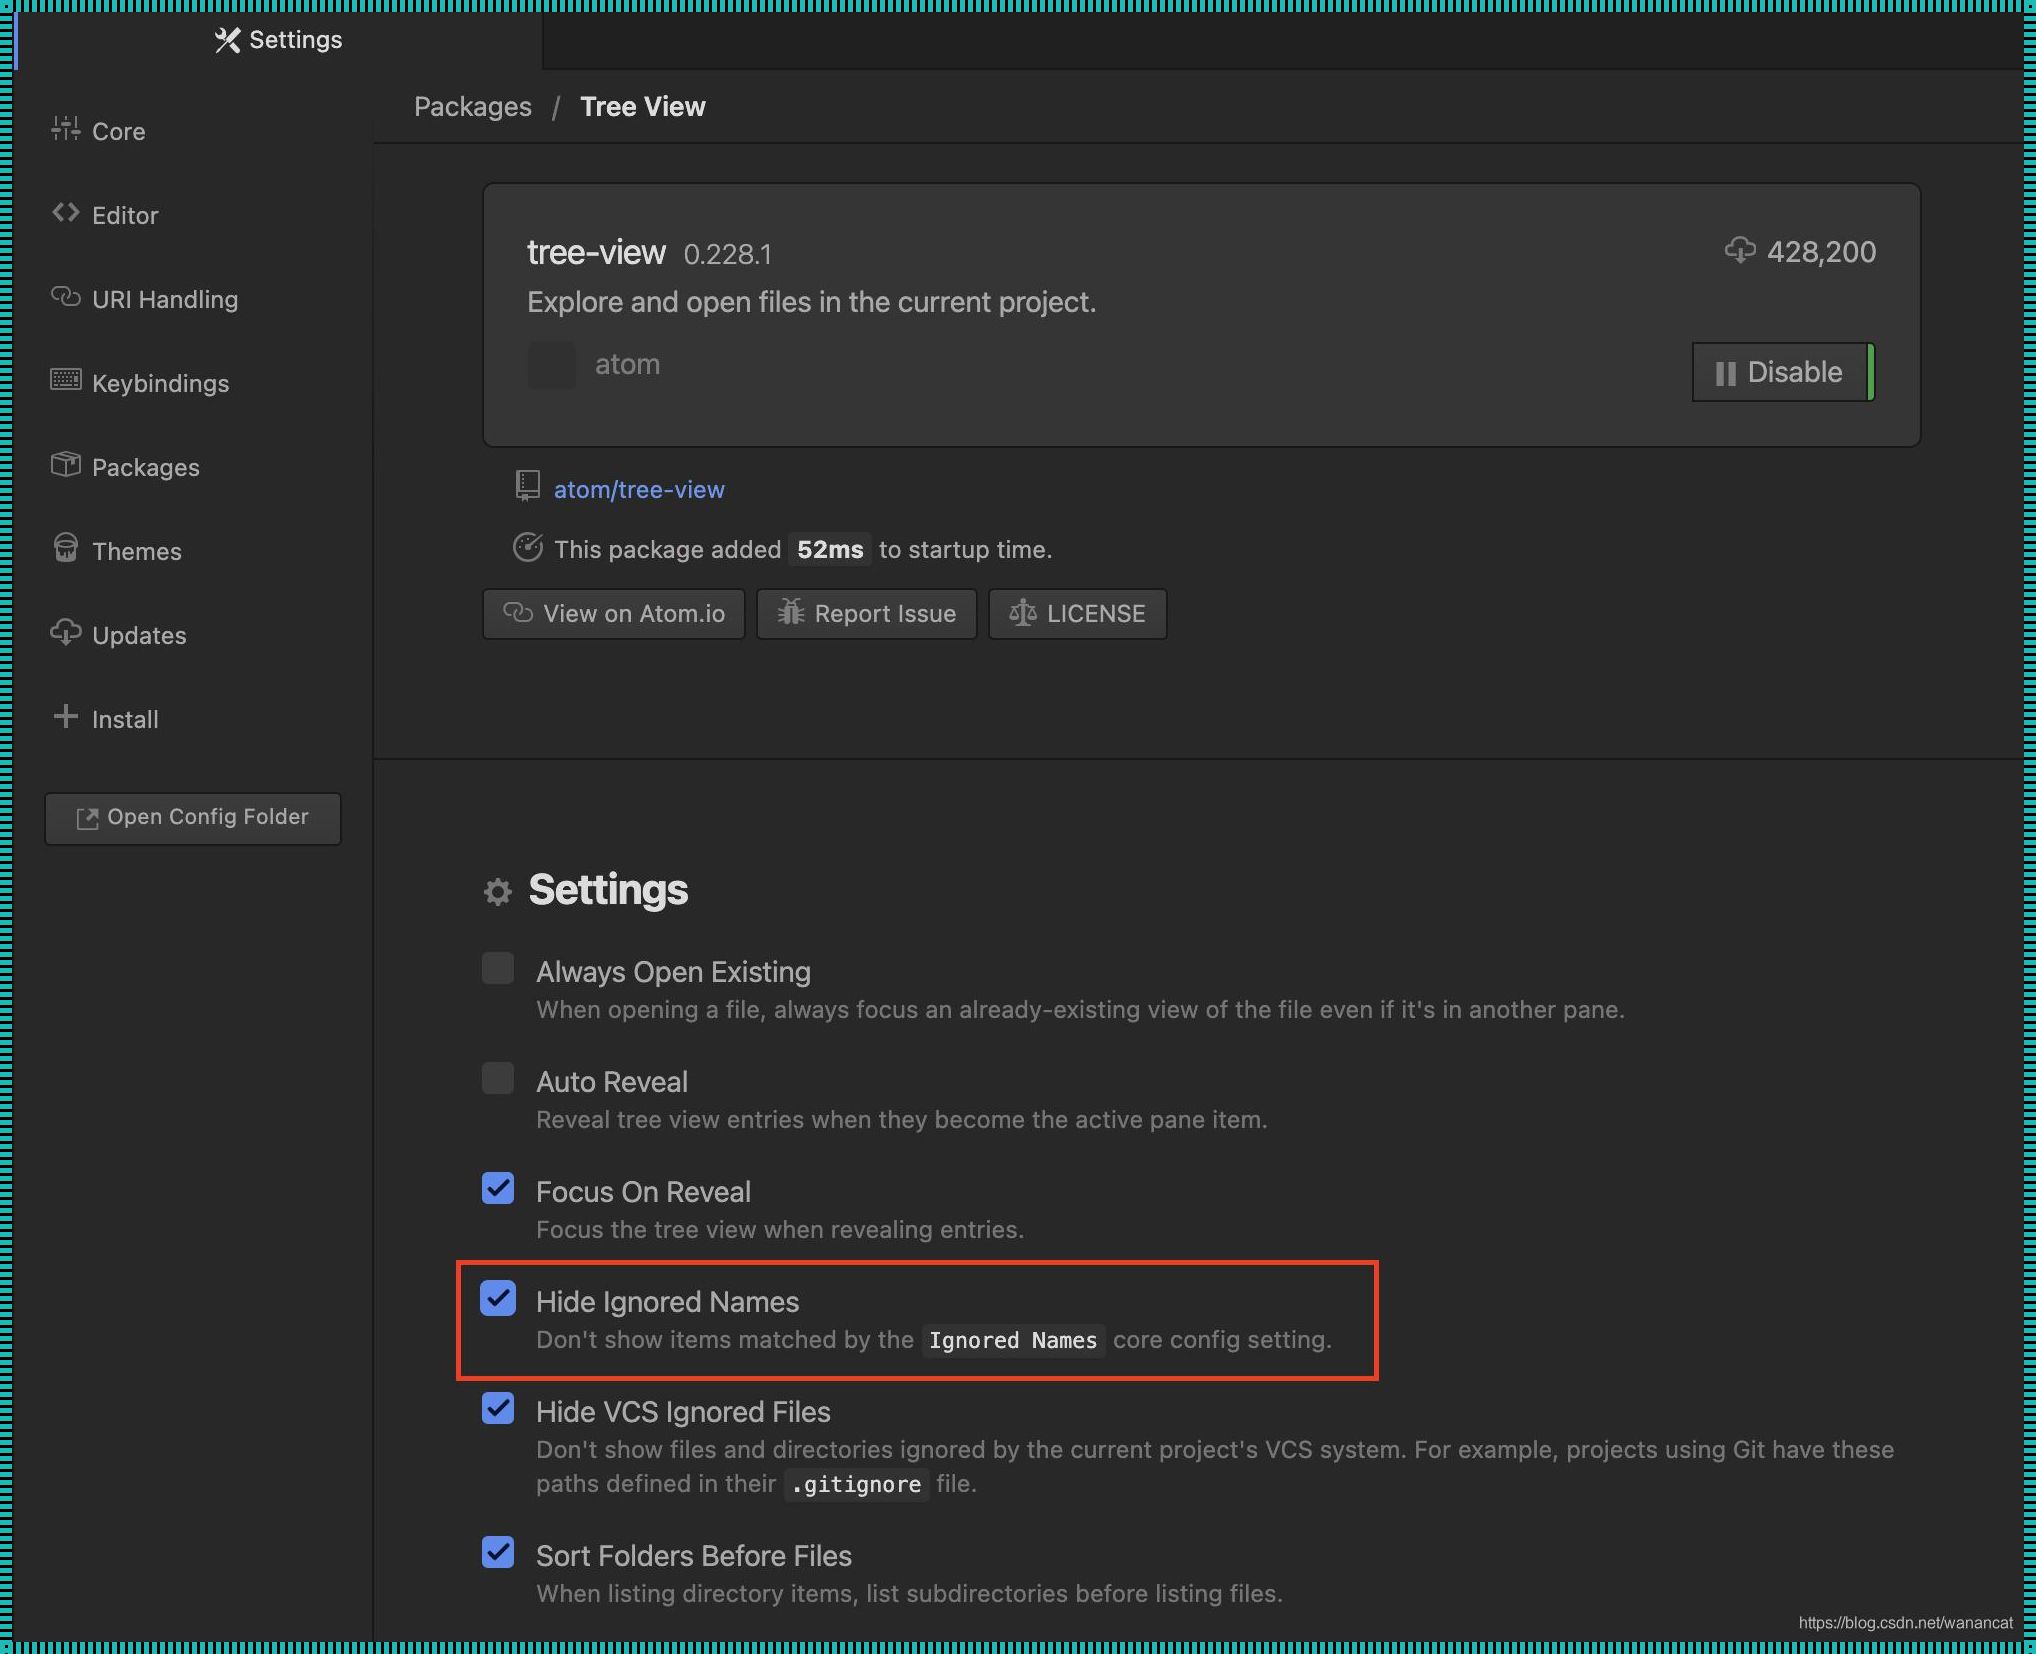Click View on Atom.io button
Viewport: 2036px width, 1654px height.
[614, 614]
